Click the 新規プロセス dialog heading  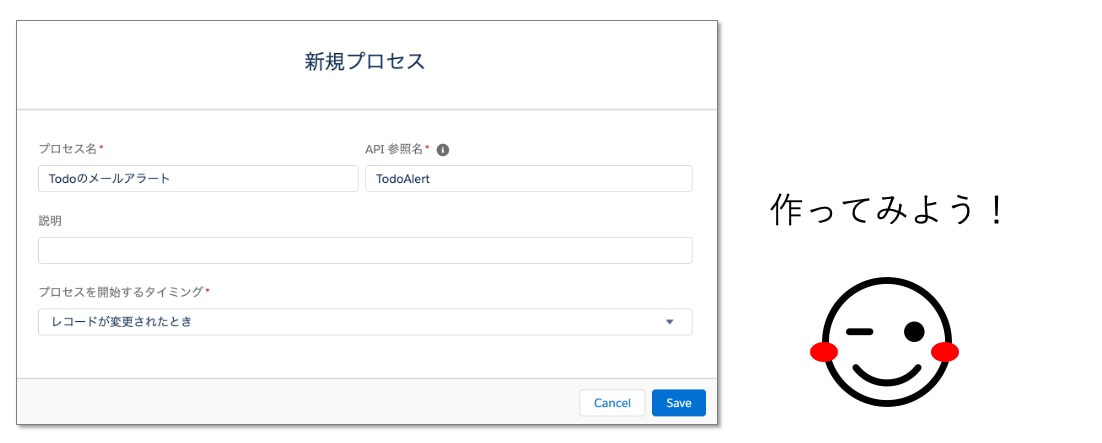tap(365, 62)
